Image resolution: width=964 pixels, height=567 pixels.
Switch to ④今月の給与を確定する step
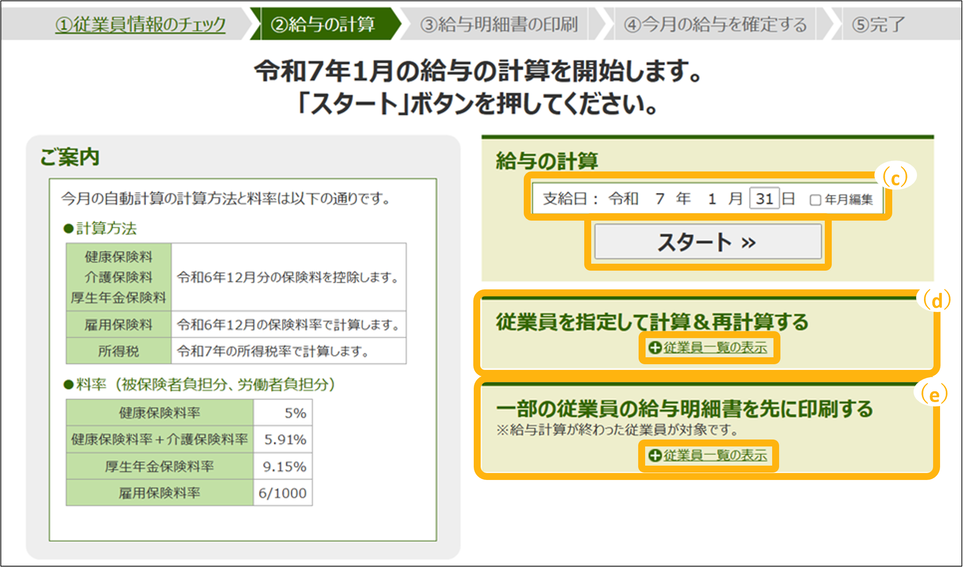714,24
